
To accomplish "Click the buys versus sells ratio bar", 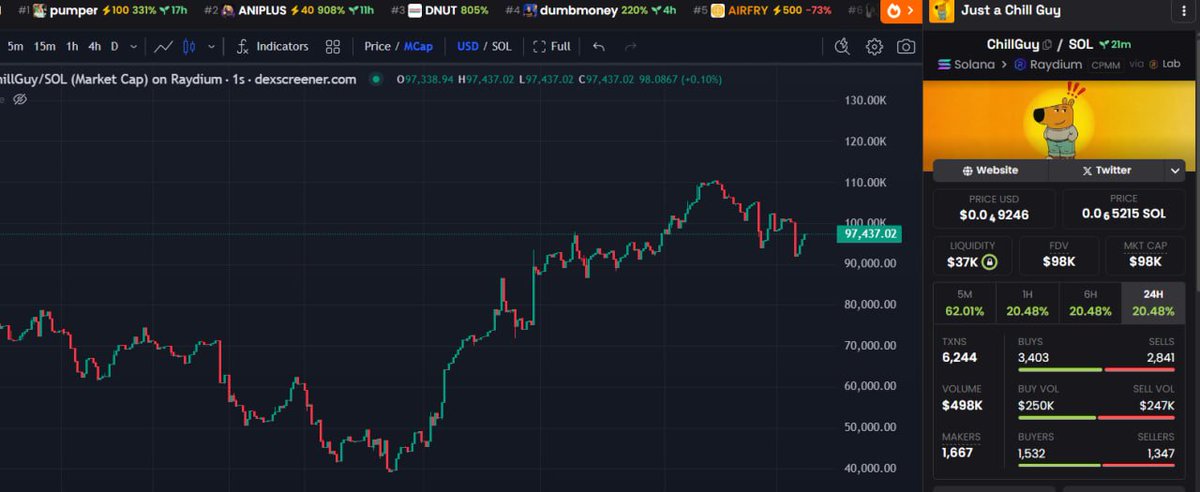I will (x=1098, y=370).
